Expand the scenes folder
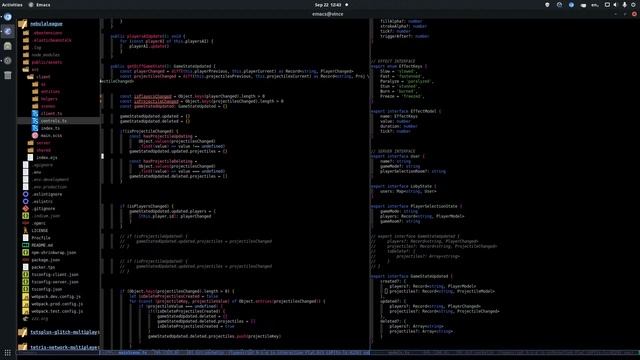Image resolution: width=640 pixels, height=360 pixels. (48, 106)
